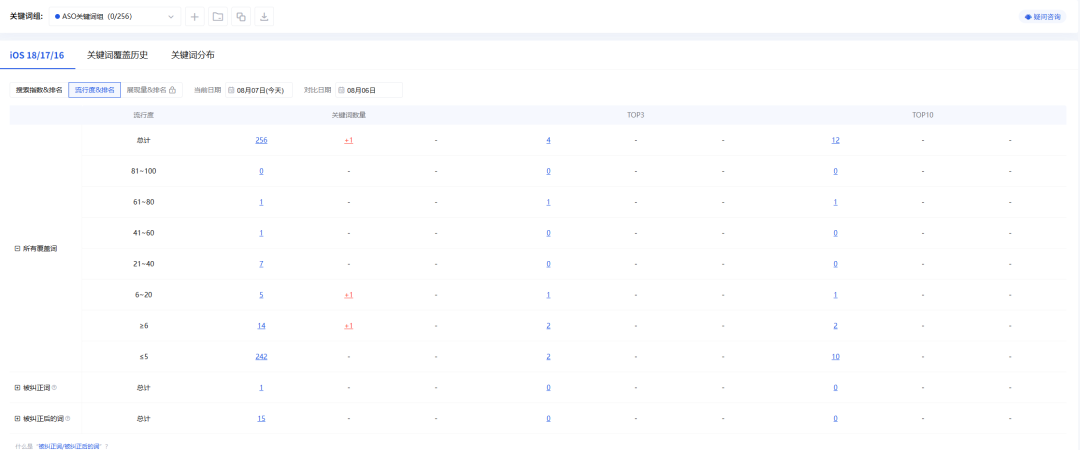Screen dimensions: 1080x450
Task: Click the plus icon to add keyword group
Action: pos(195,17)
